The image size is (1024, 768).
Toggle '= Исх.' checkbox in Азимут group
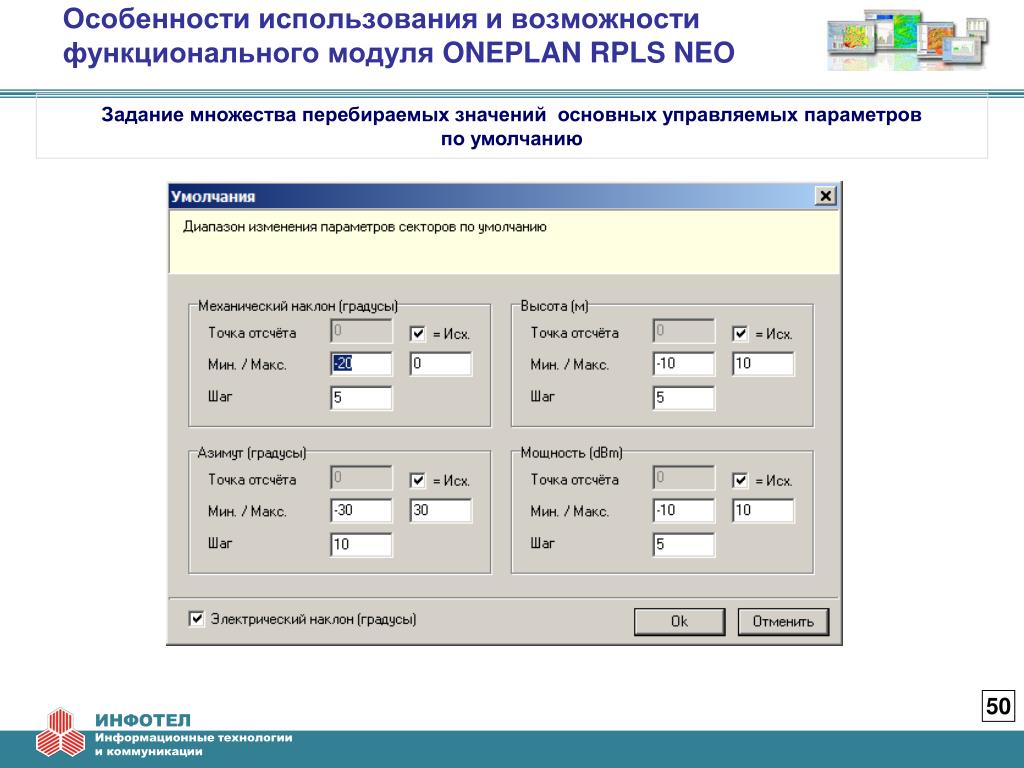click(417, 481)
